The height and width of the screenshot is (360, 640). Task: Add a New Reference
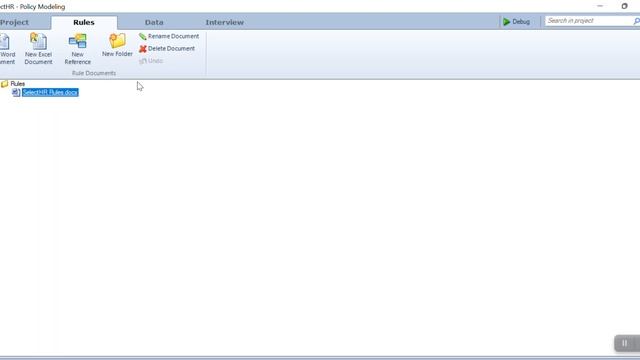tap(78, 49)
